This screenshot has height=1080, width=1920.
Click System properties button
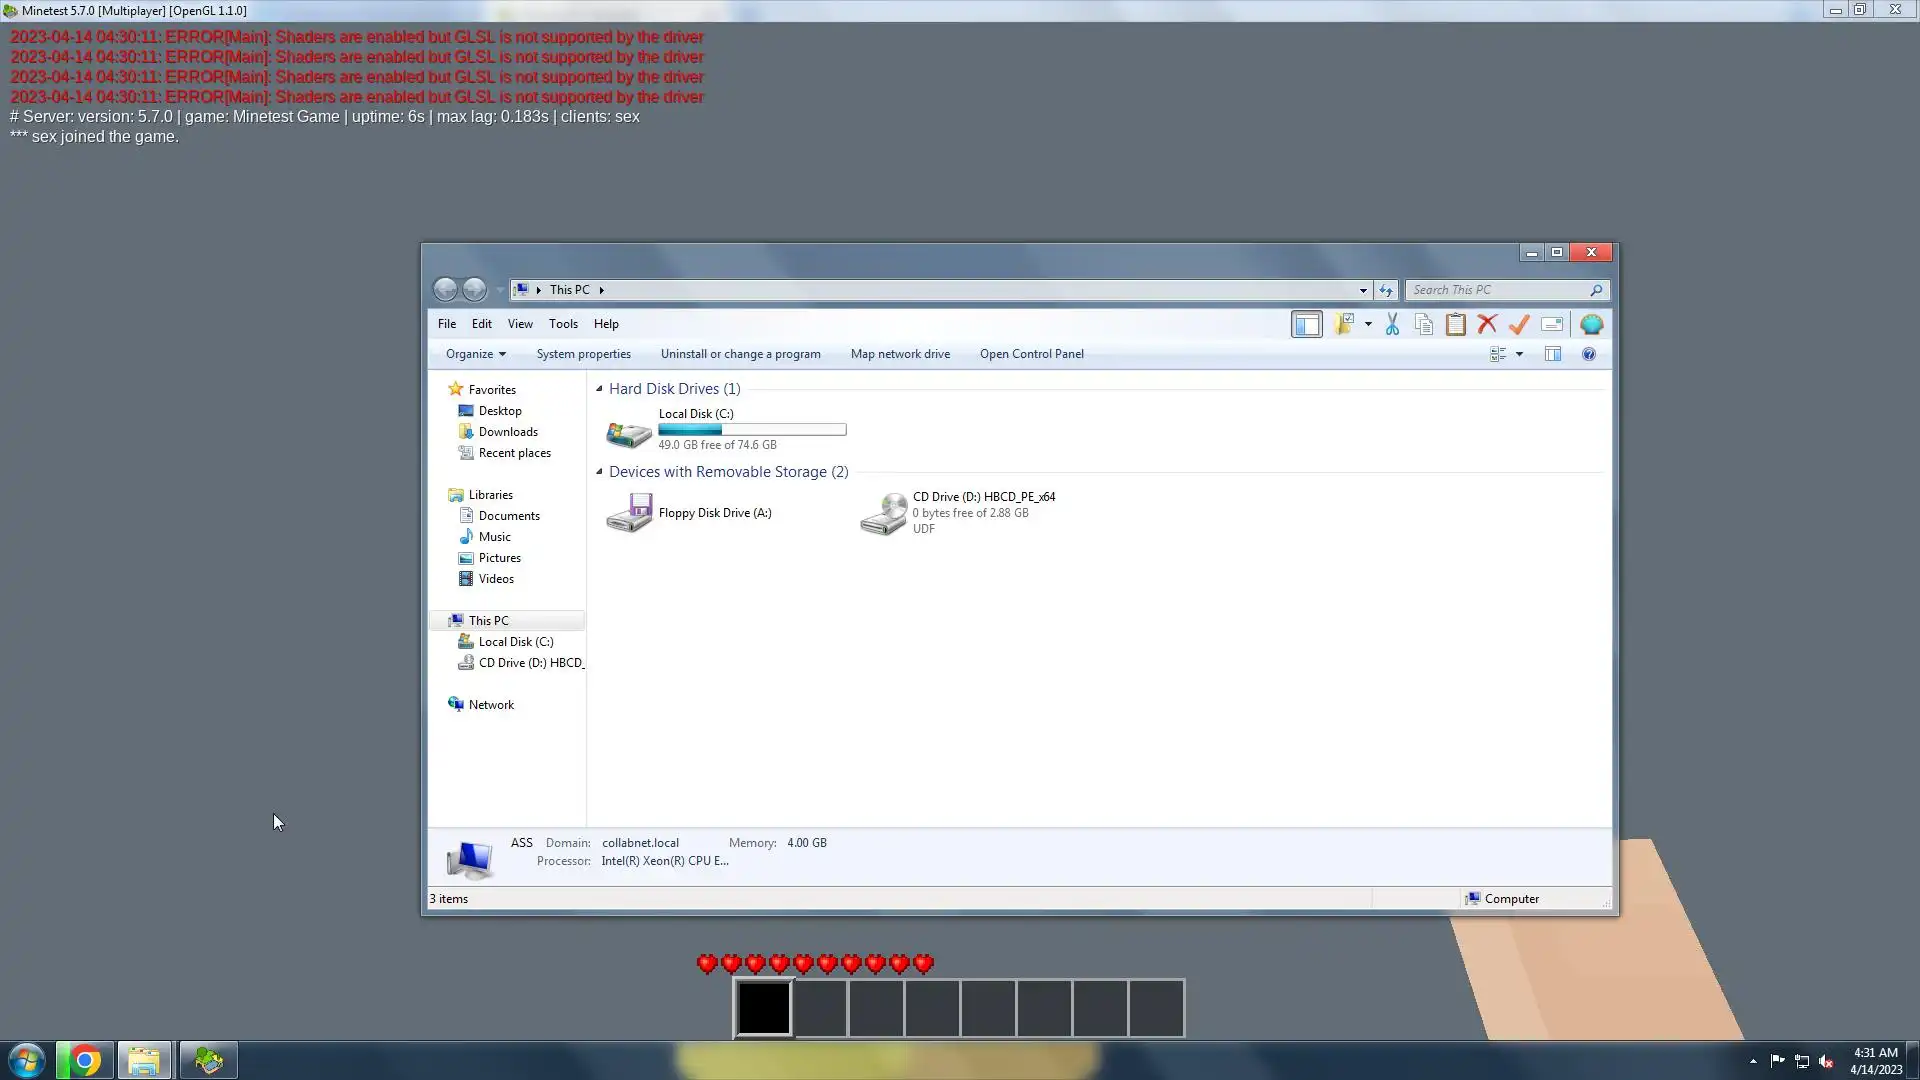click(583, 354)
